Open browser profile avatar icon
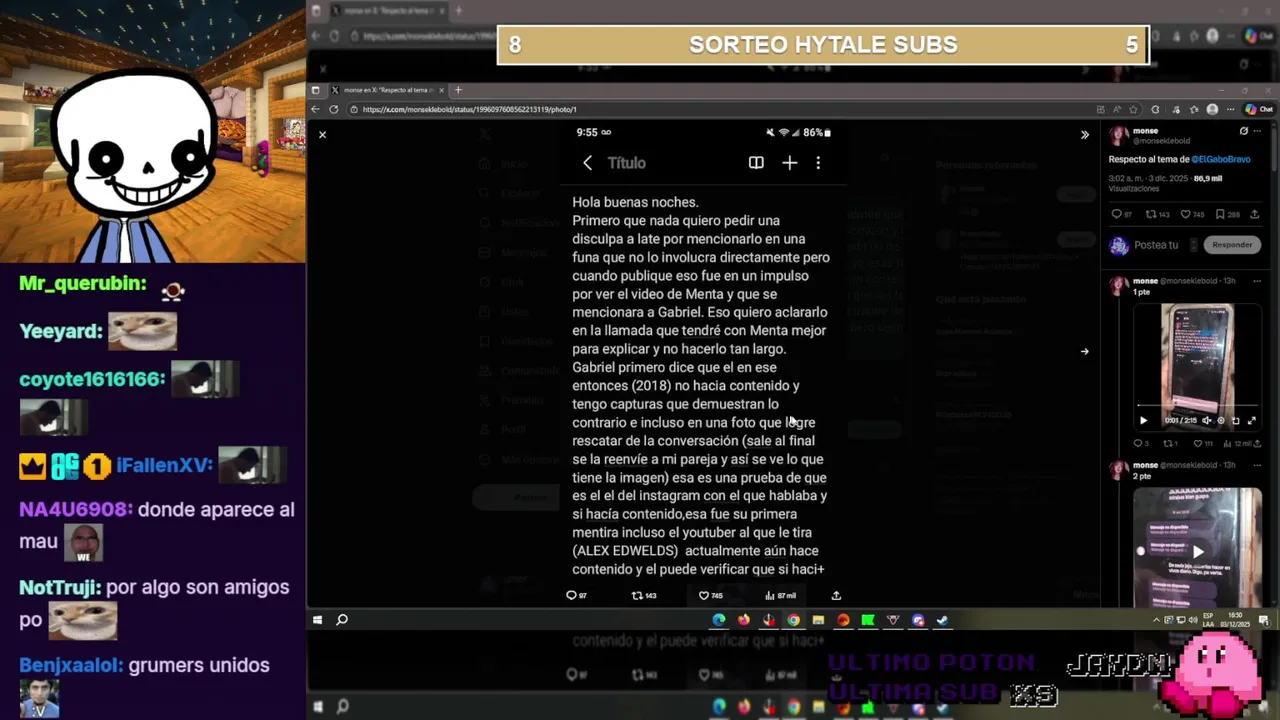Image resolution: width=1280 pixels, height=720 pixels. pos(1212,109)
